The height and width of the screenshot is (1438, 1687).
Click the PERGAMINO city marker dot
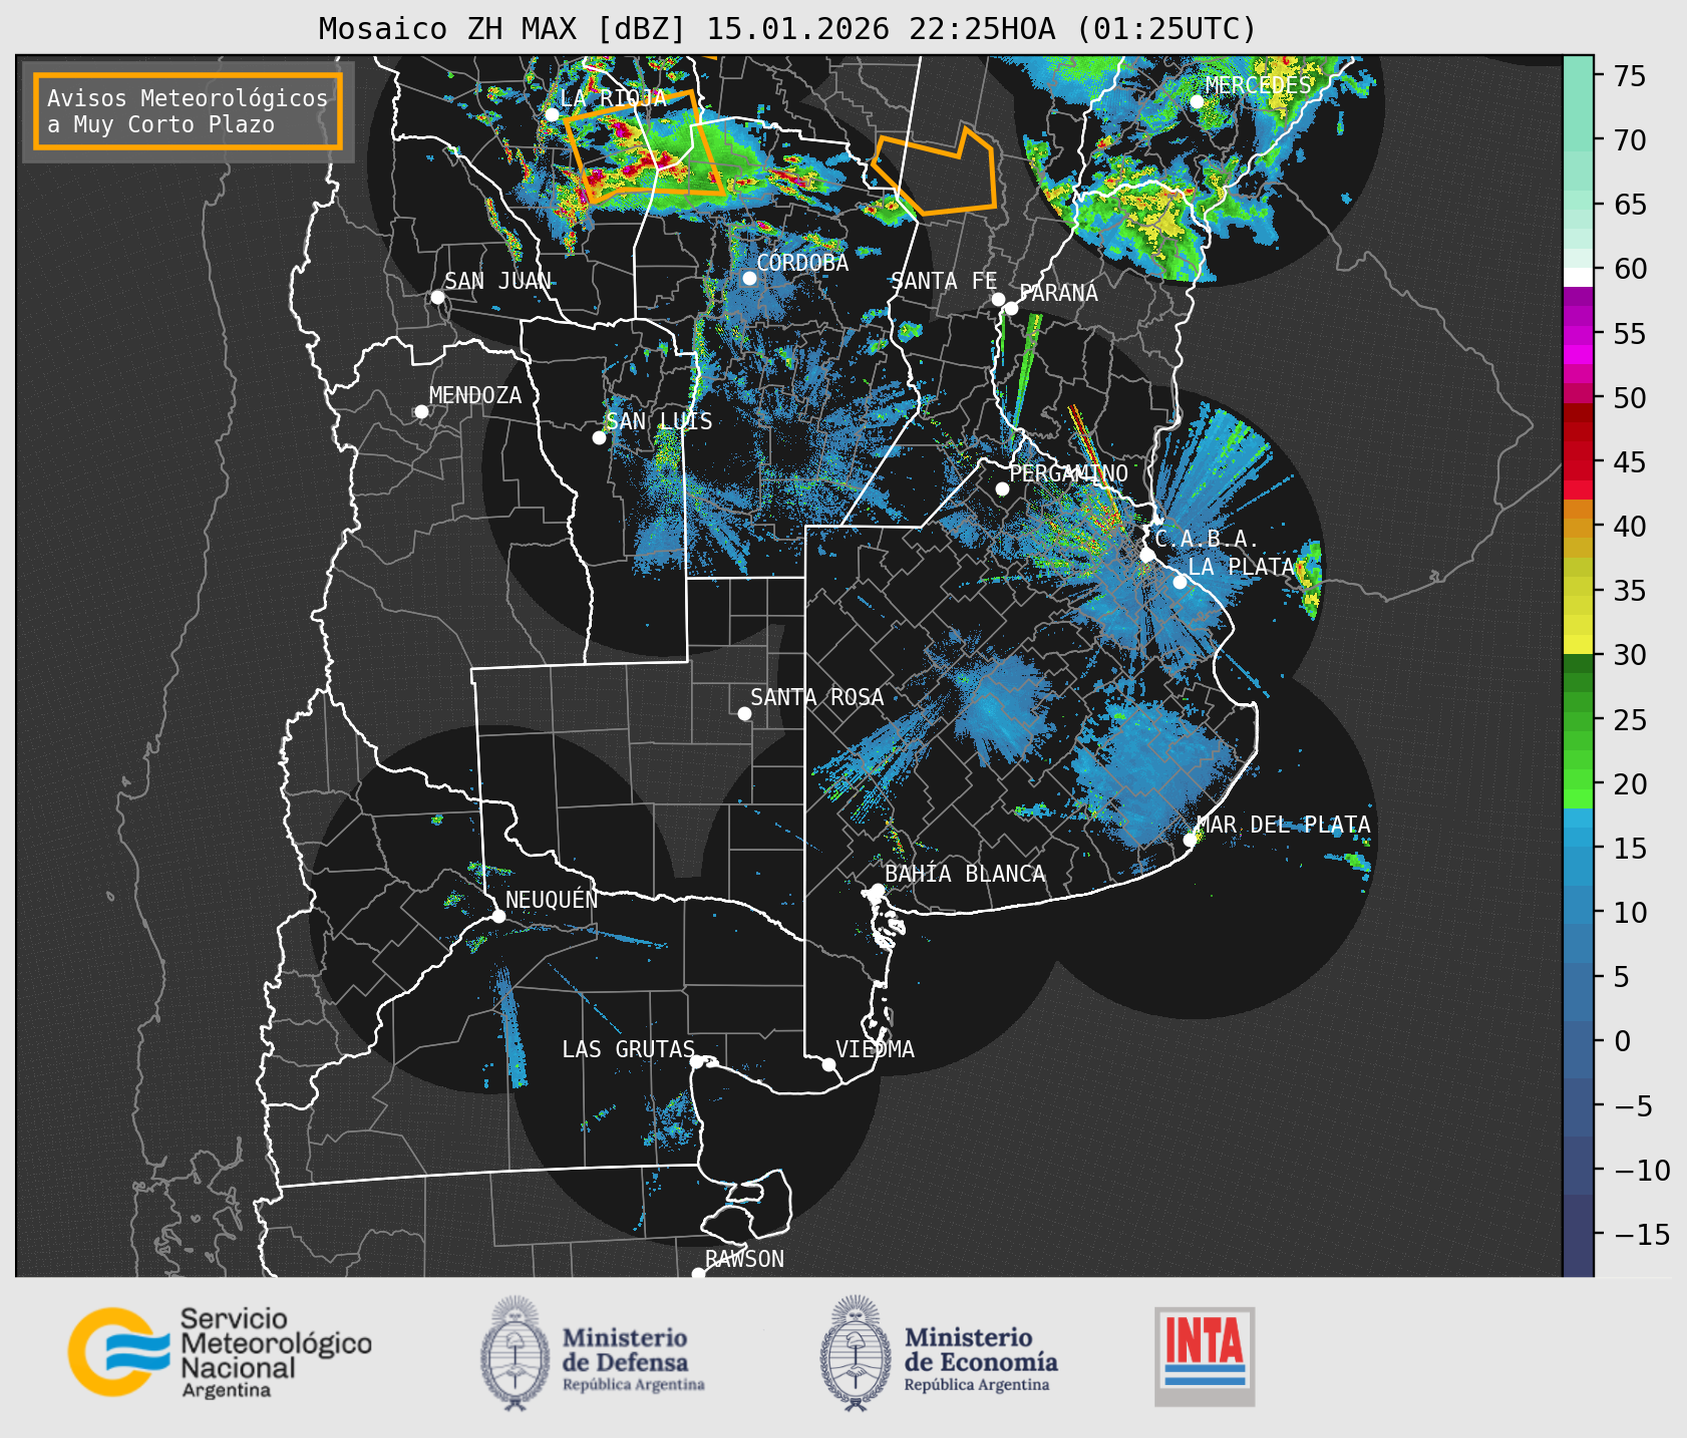(1002, 489)
